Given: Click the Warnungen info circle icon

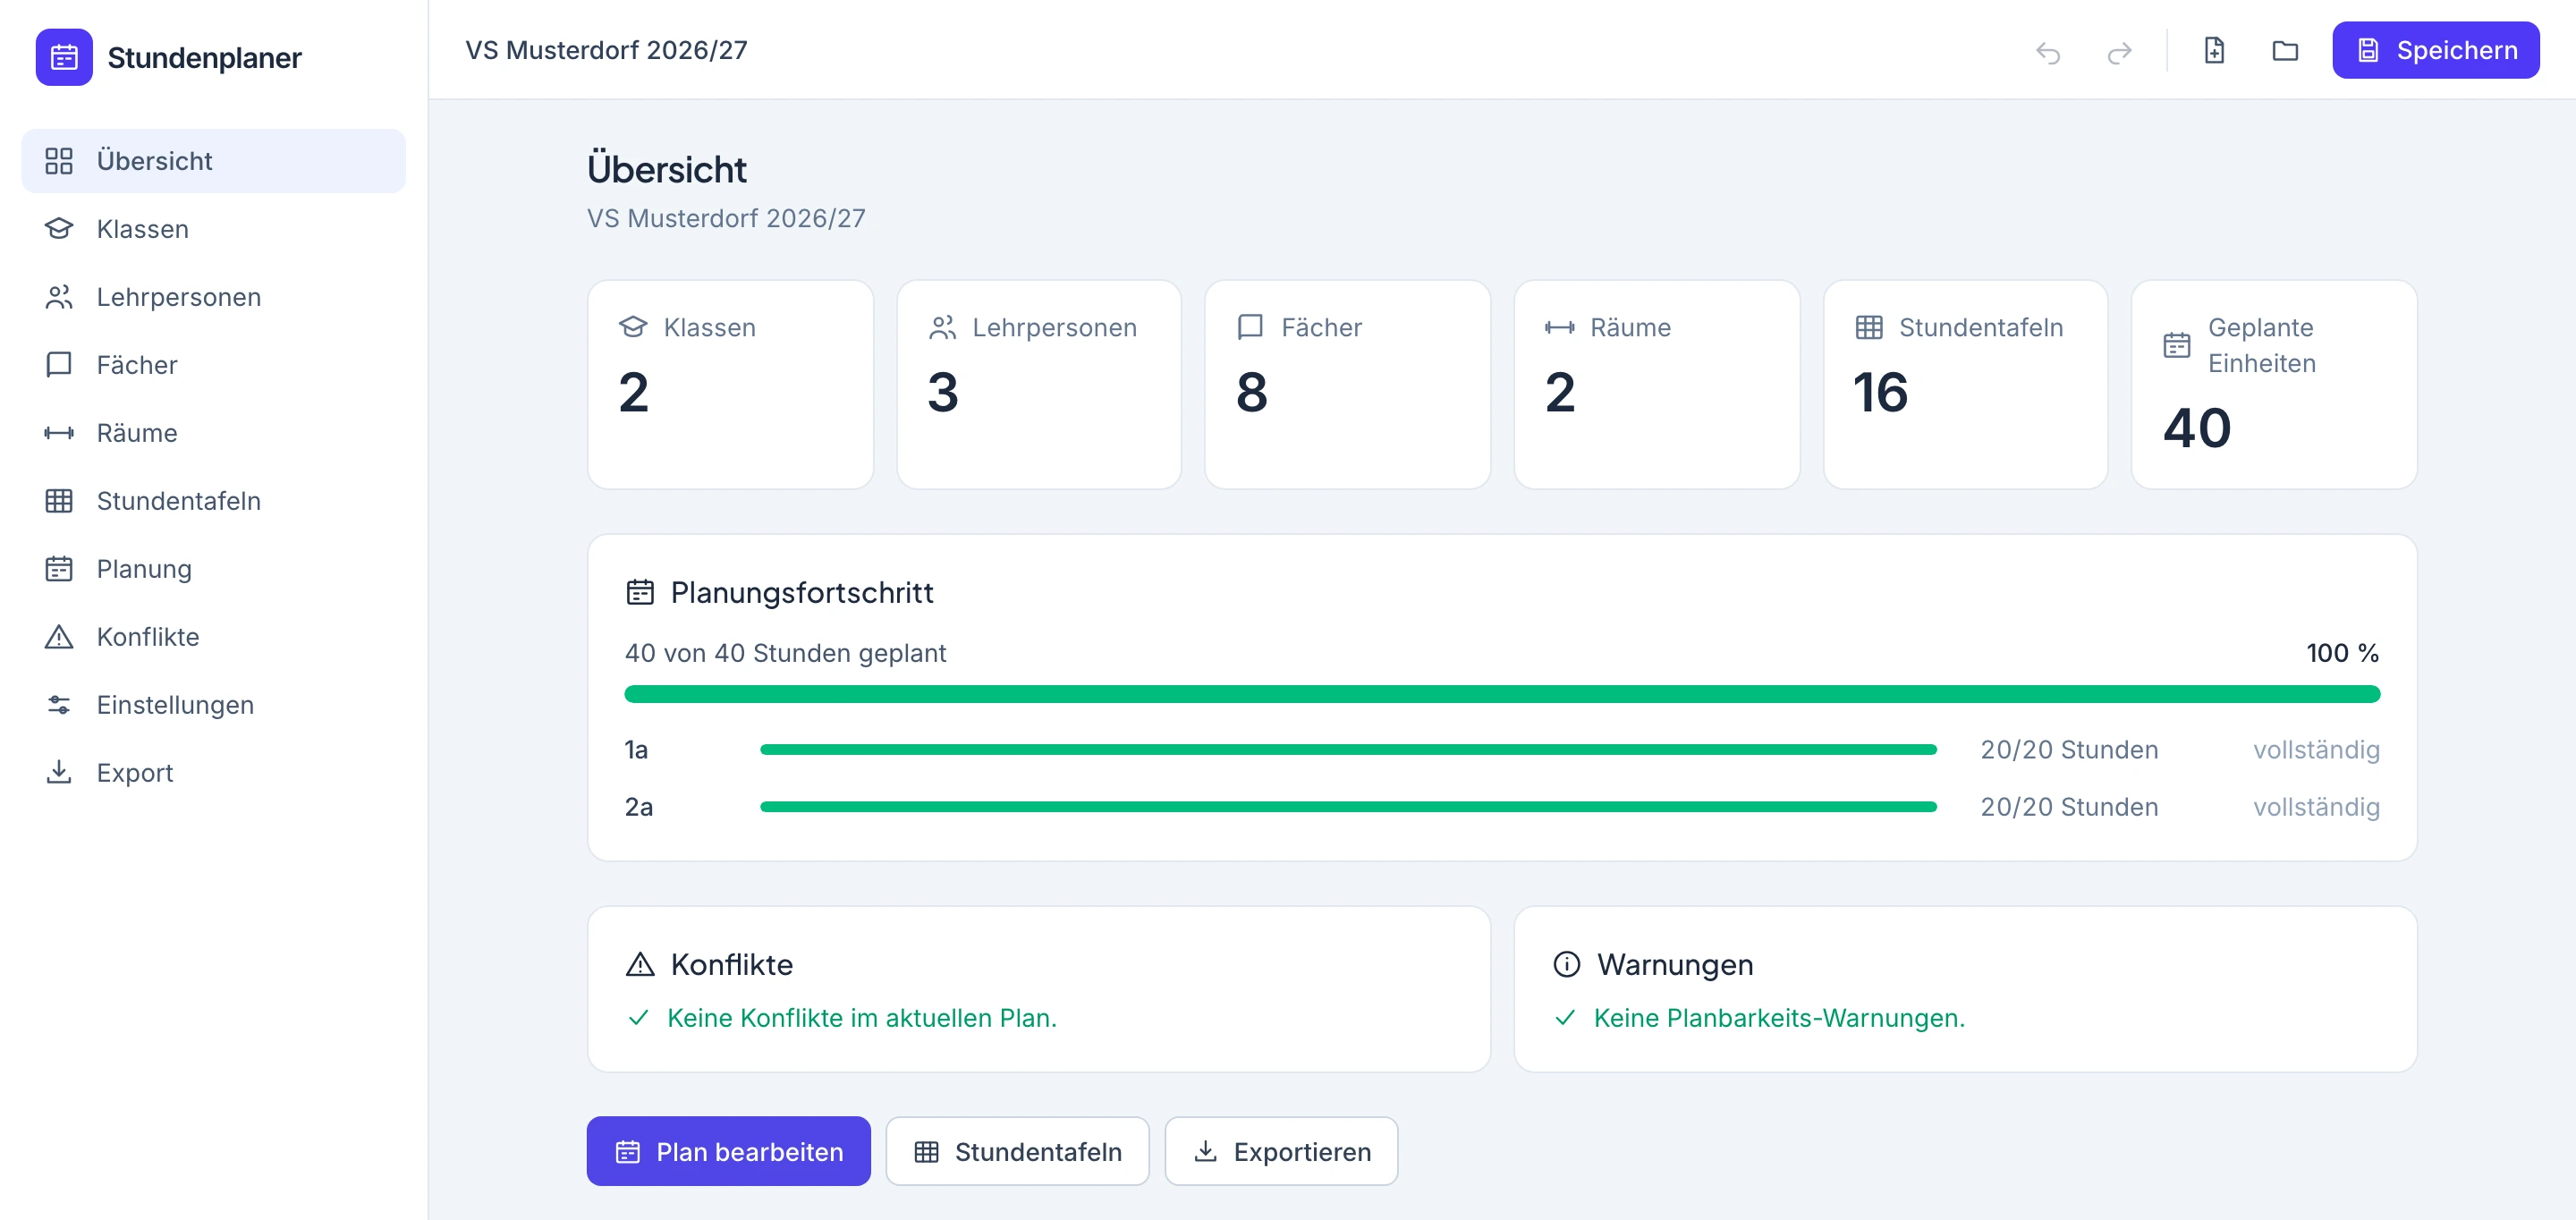Looking at the screenshot, I should (x=1566, y=964).
